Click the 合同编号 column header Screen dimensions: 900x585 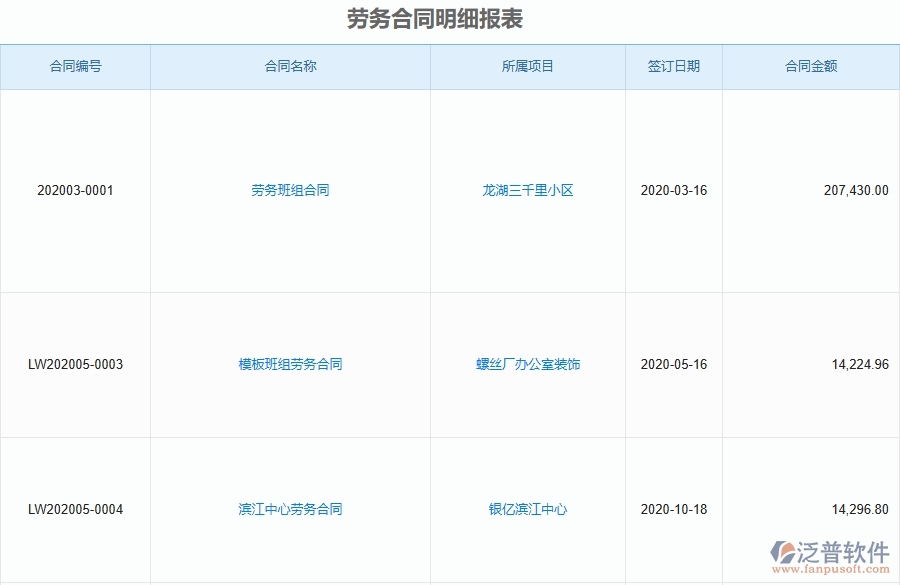click(75, 67)
